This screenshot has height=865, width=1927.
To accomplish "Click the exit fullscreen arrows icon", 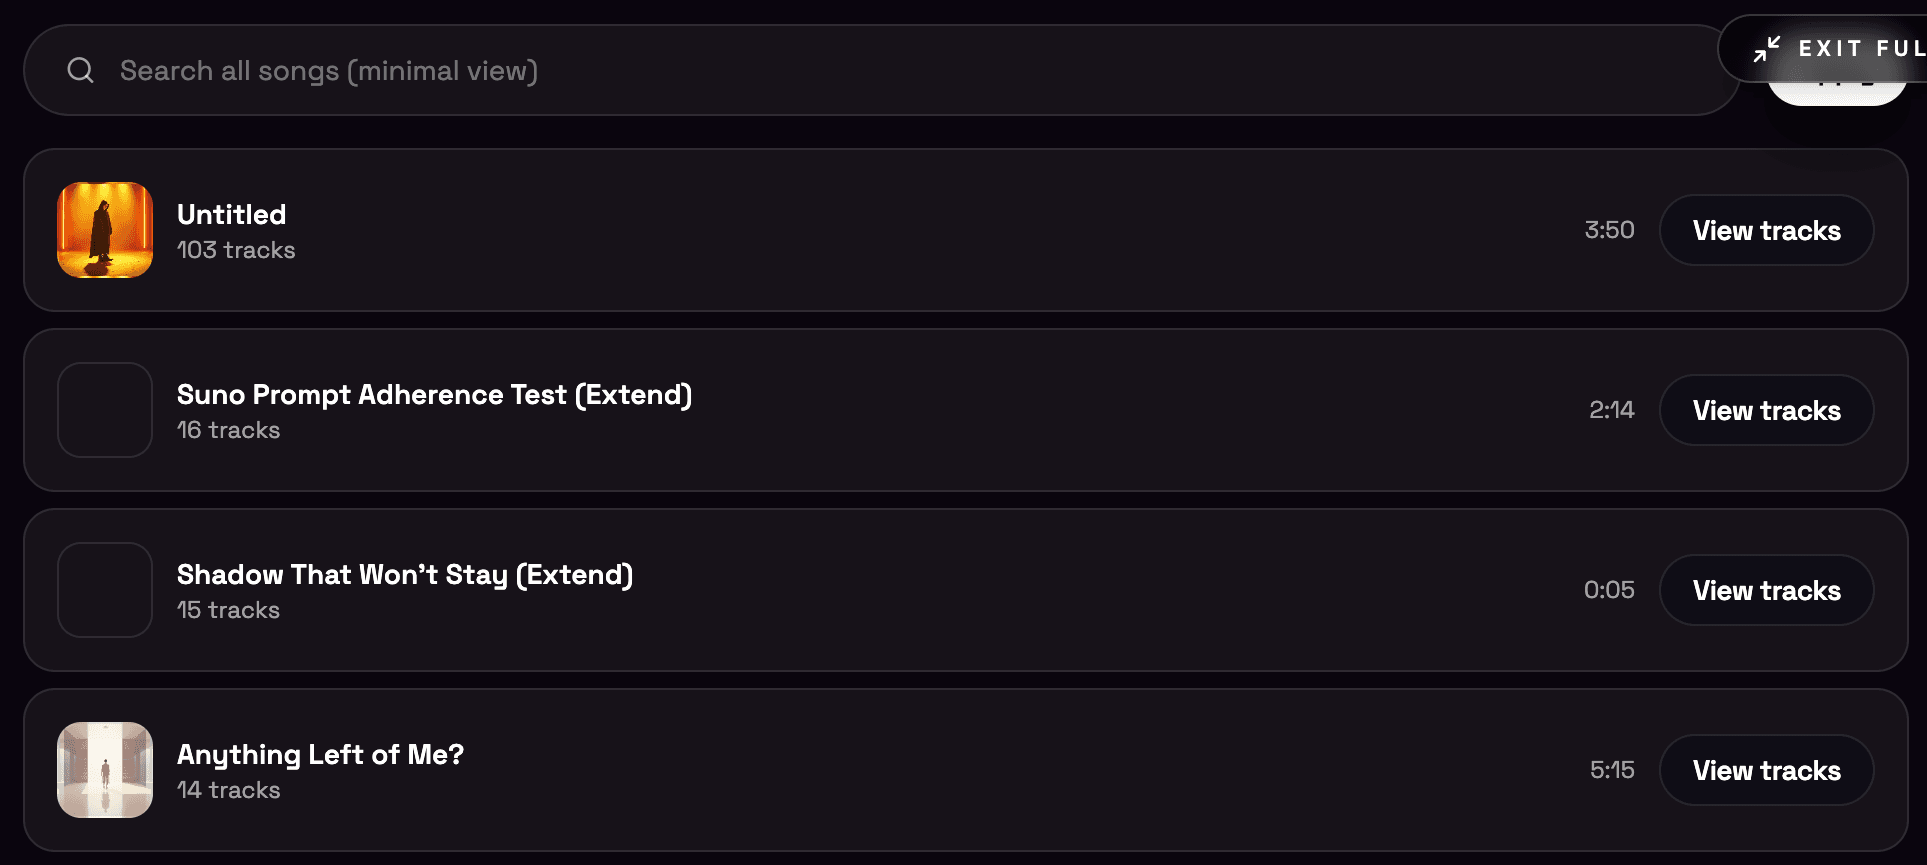I will pyautogui.click(x=1767, y=48).
